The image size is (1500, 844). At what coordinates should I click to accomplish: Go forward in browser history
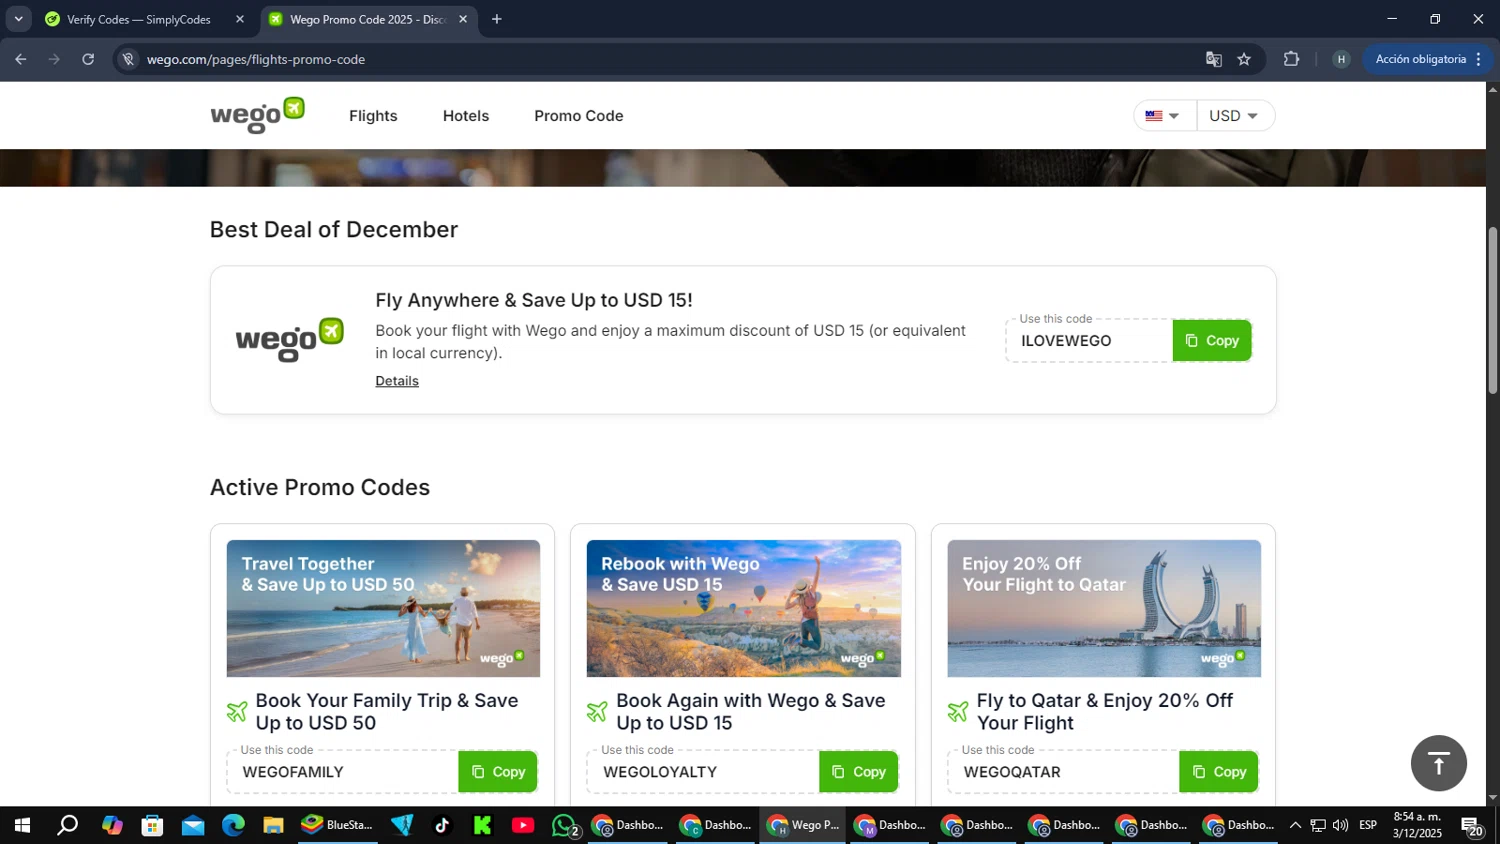pyautogui.click(x=54, y=59)
